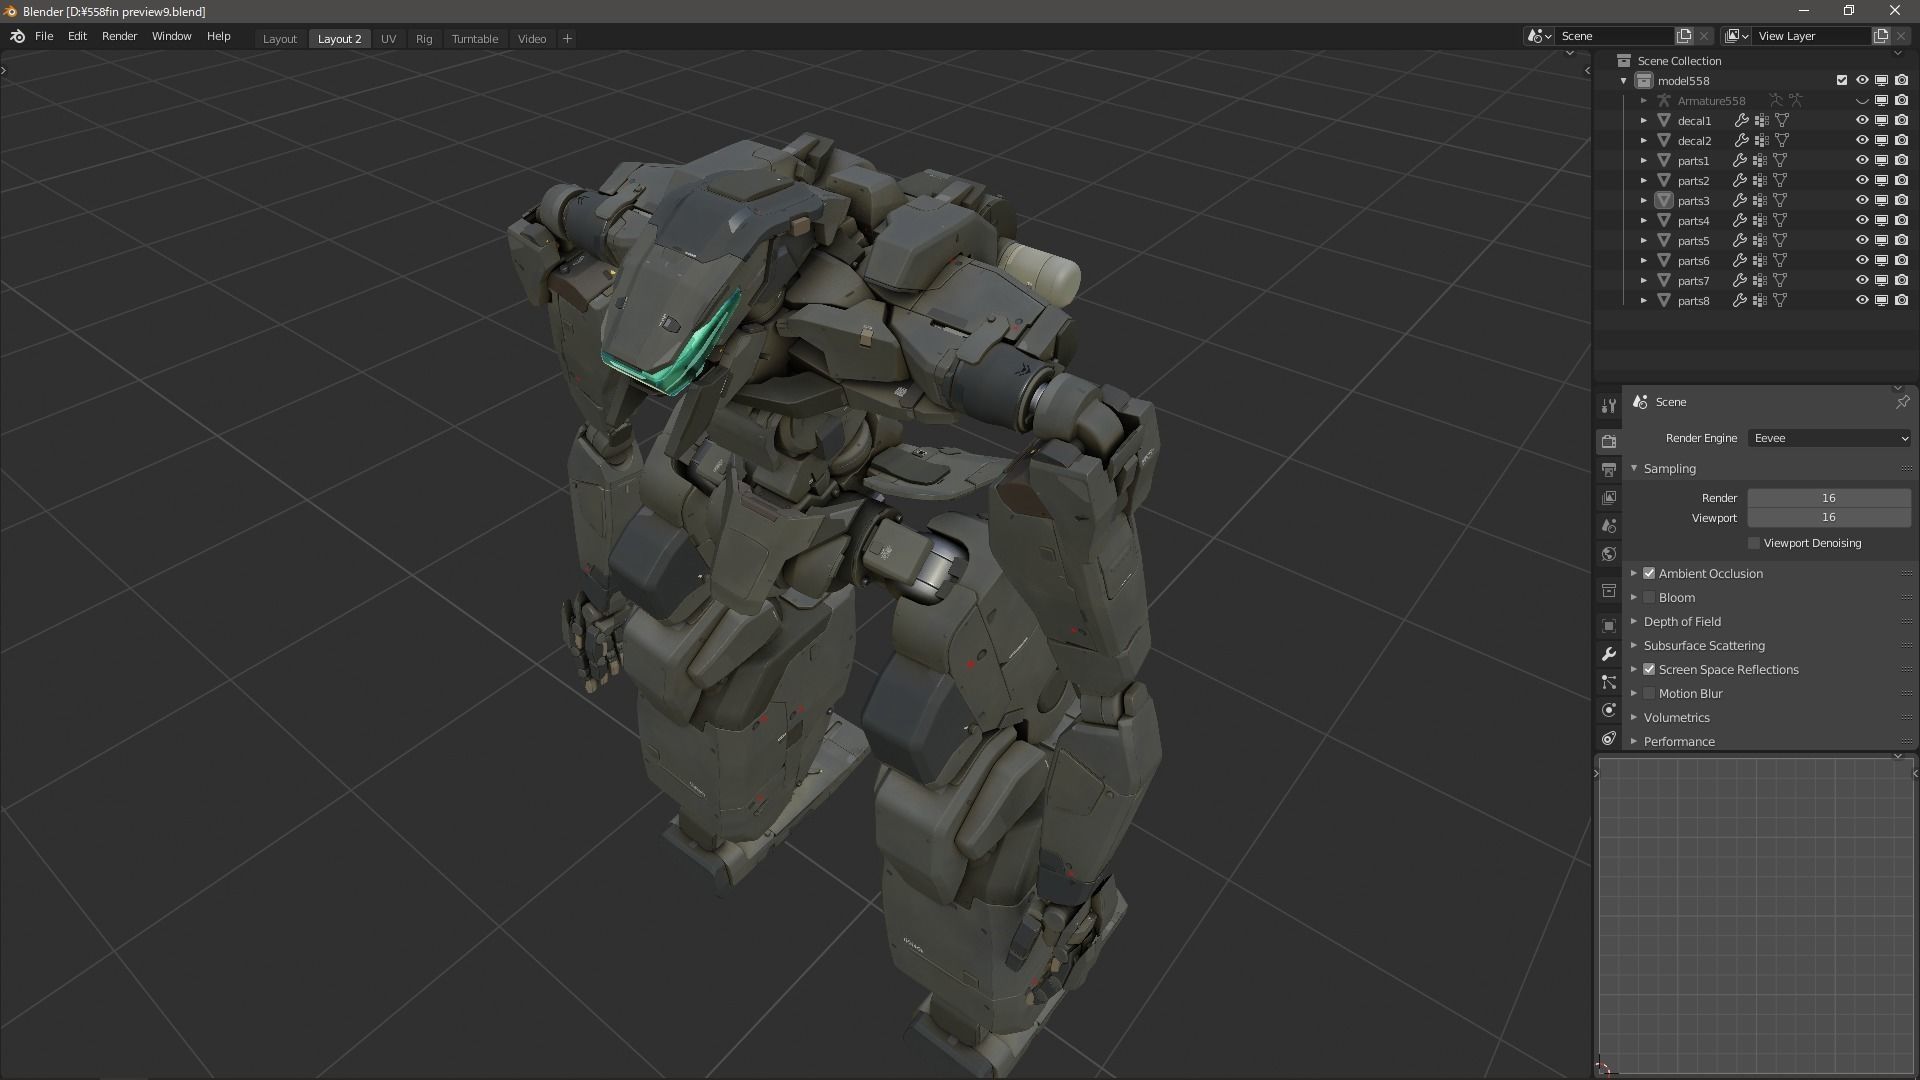Expand the Volumetrics panel
This screenshot has width=1920, height=1080.
1634,717
